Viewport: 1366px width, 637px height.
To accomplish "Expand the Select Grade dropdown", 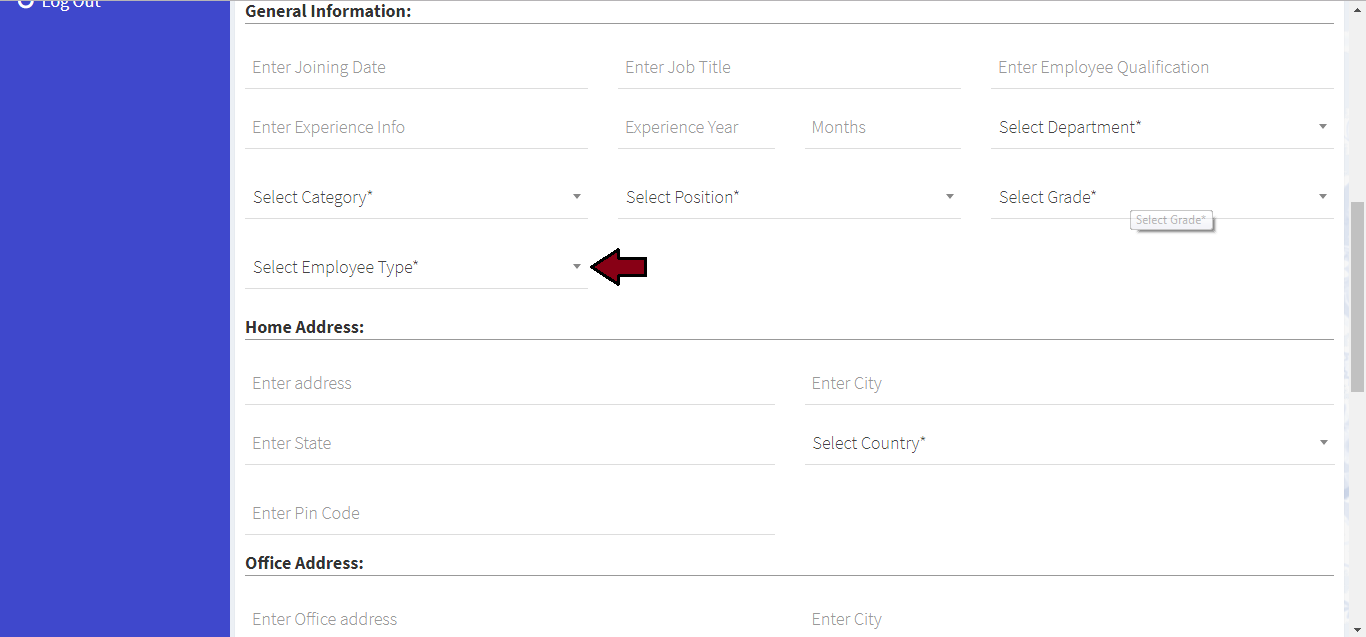I will (1162, 198).
